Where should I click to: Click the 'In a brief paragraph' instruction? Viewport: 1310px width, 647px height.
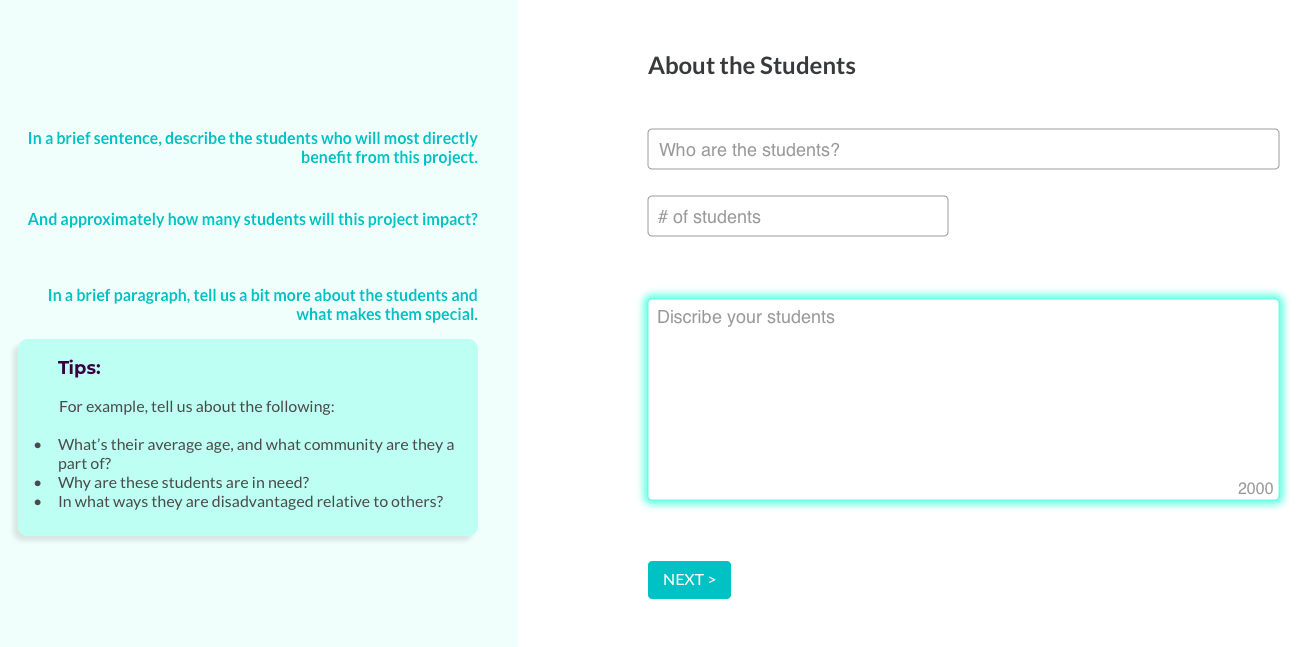pos(262,295)
